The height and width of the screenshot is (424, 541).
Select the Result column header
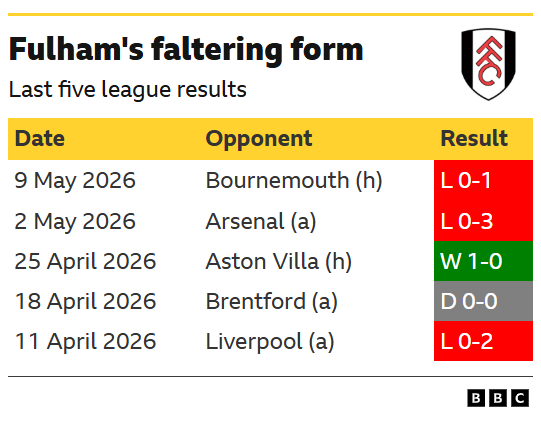coord(474,139)
